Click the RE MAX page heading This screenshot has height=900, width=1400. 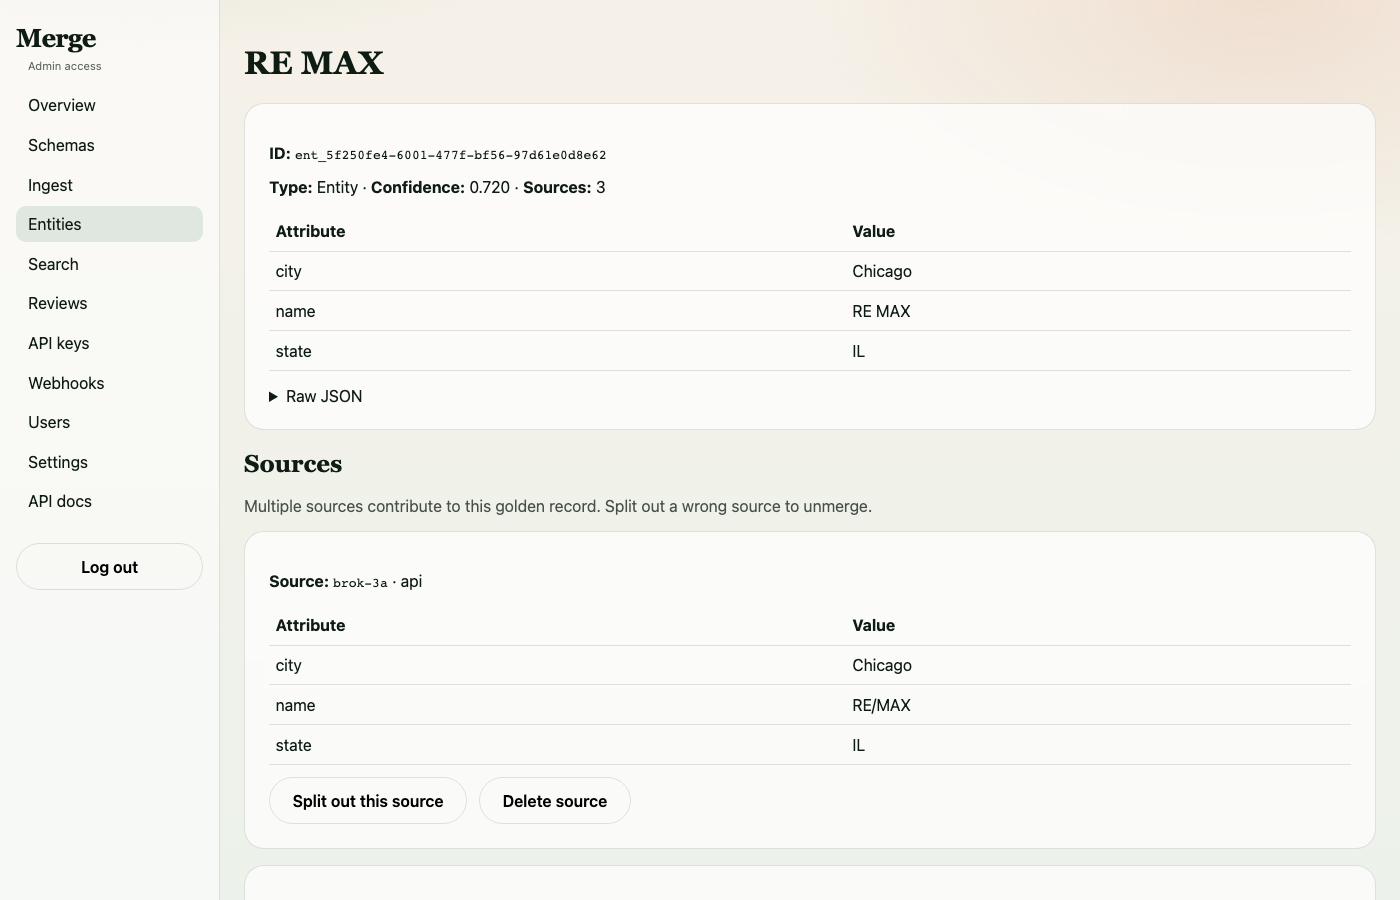tap(314, 62)
